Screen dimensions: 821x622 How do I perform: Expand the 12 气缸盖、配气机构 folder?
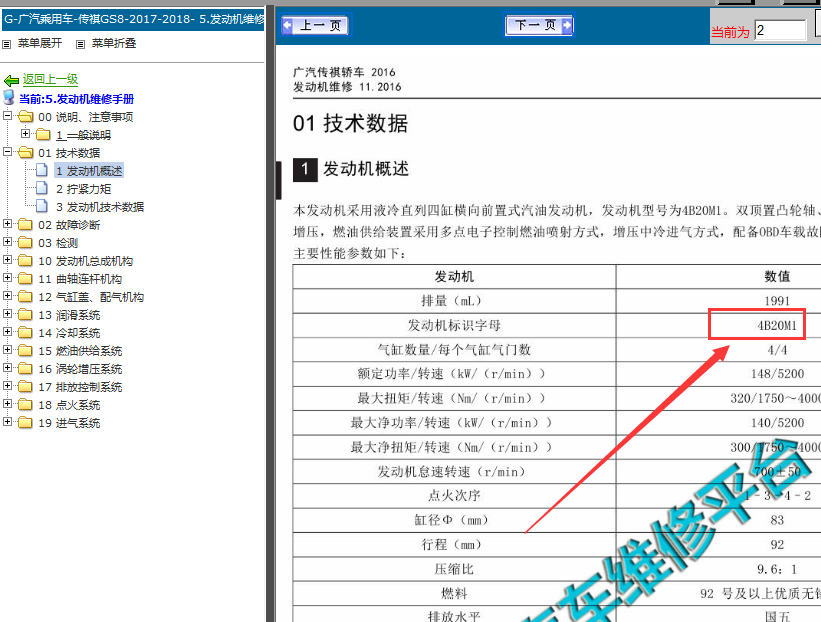coord(7,295)
